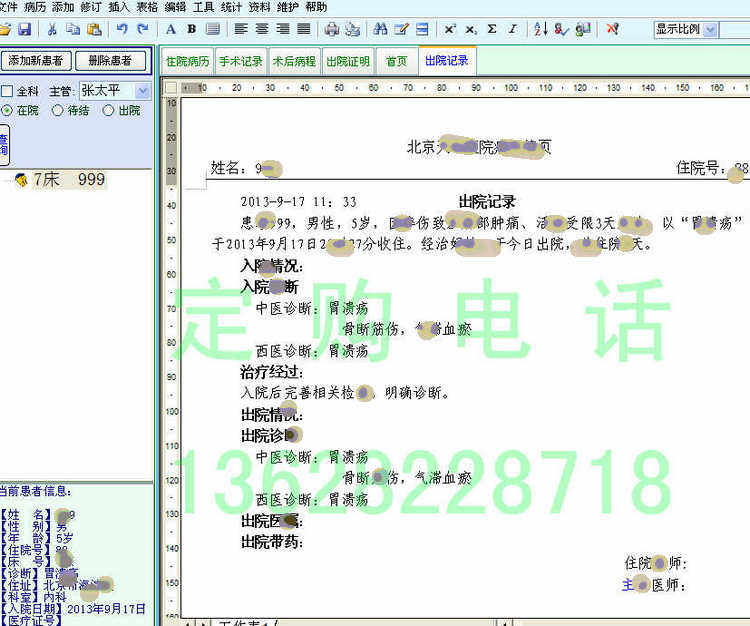The width and height of the screenshot is (750, 626).
Task: Justify the text alignment
Action: point(304,29)
